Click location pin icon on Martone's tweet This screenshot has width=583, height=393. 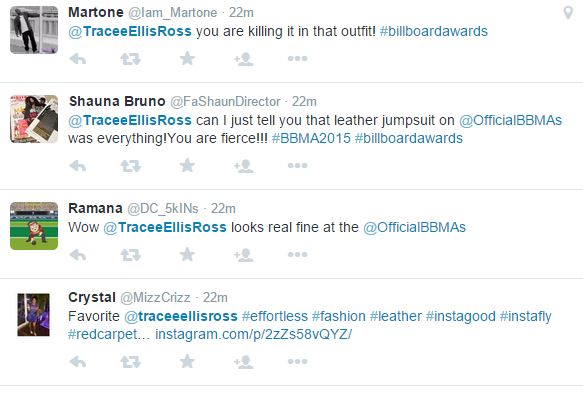568,13
